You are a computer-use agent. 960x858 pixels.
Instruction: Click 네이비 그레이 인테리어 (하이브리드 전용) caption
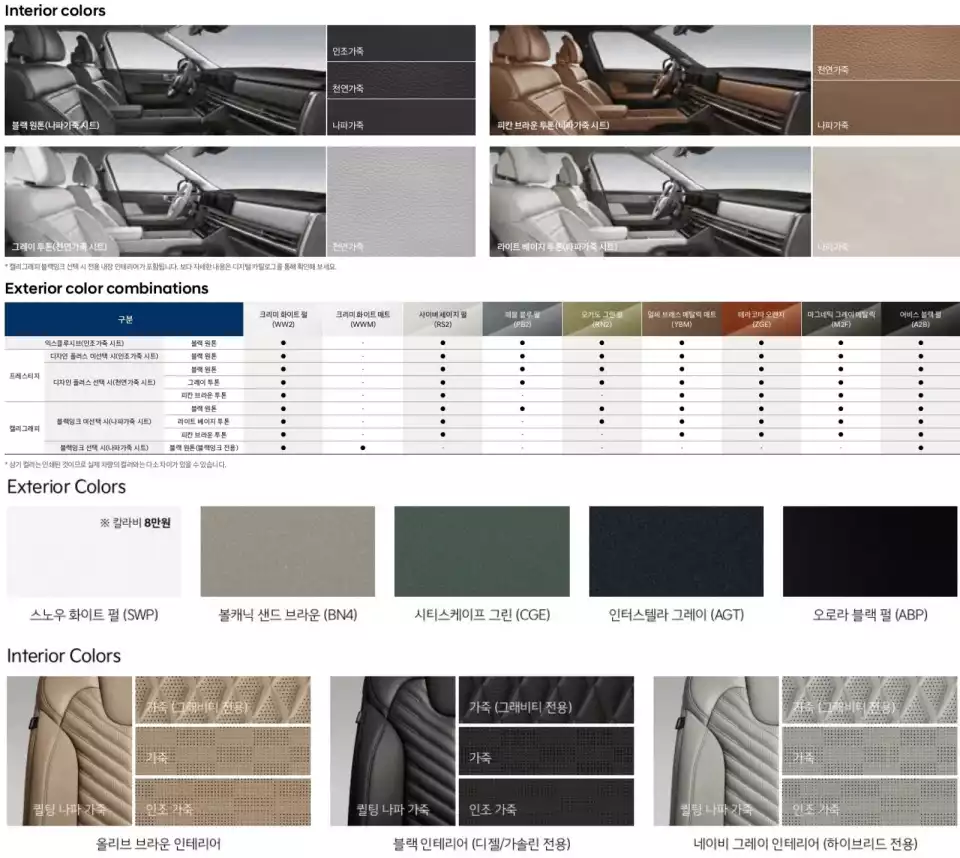coord(805,843)
